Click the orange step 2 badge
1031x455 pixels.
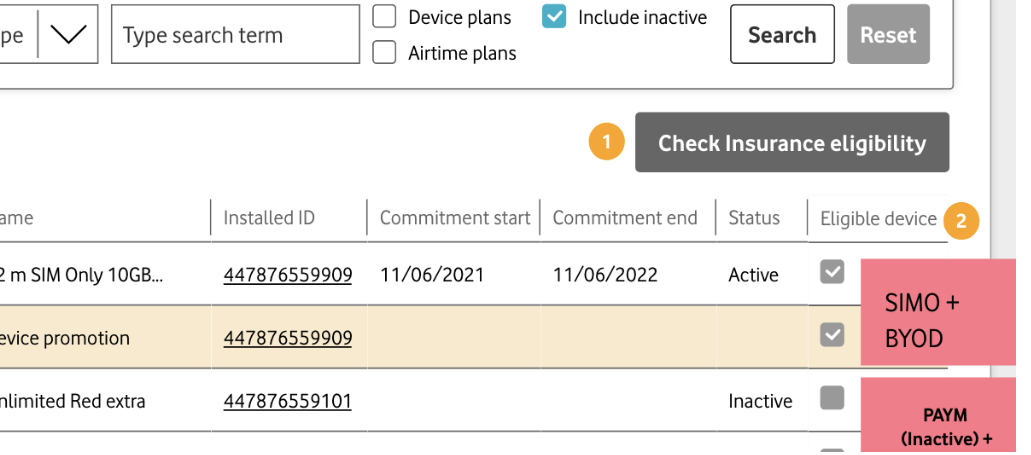961,221
